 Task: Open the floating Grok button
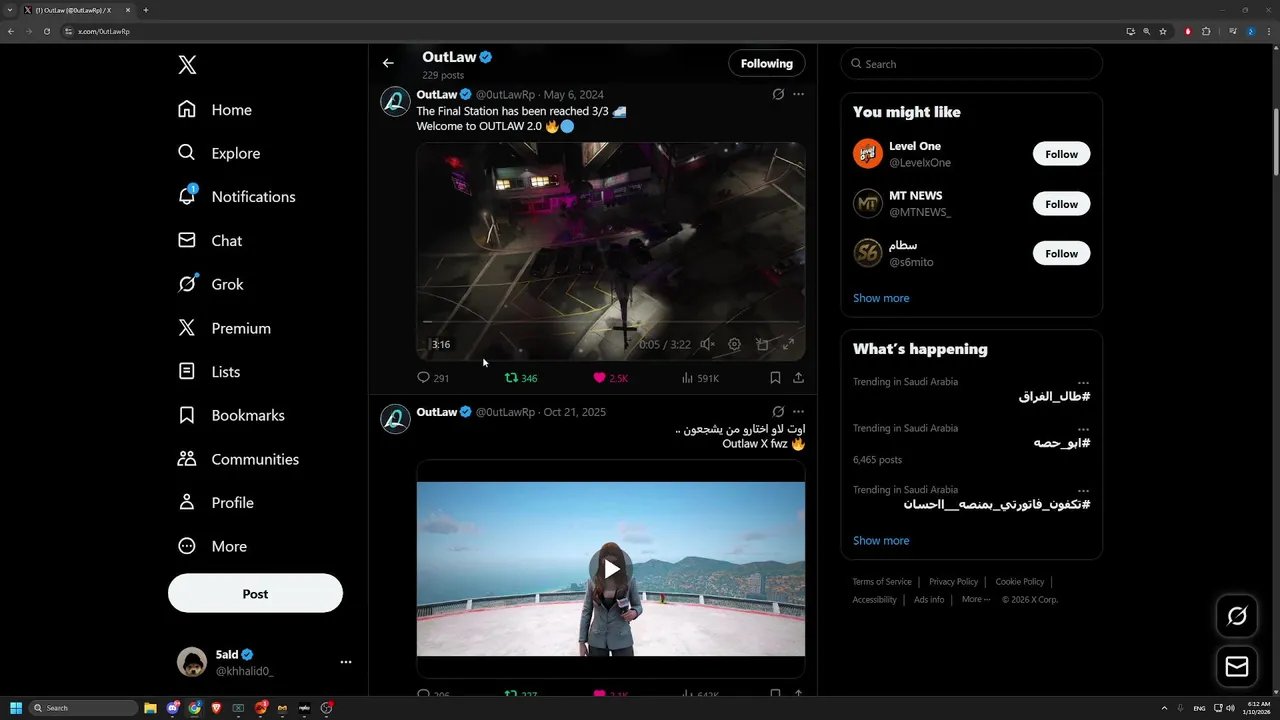(1237, 616)
